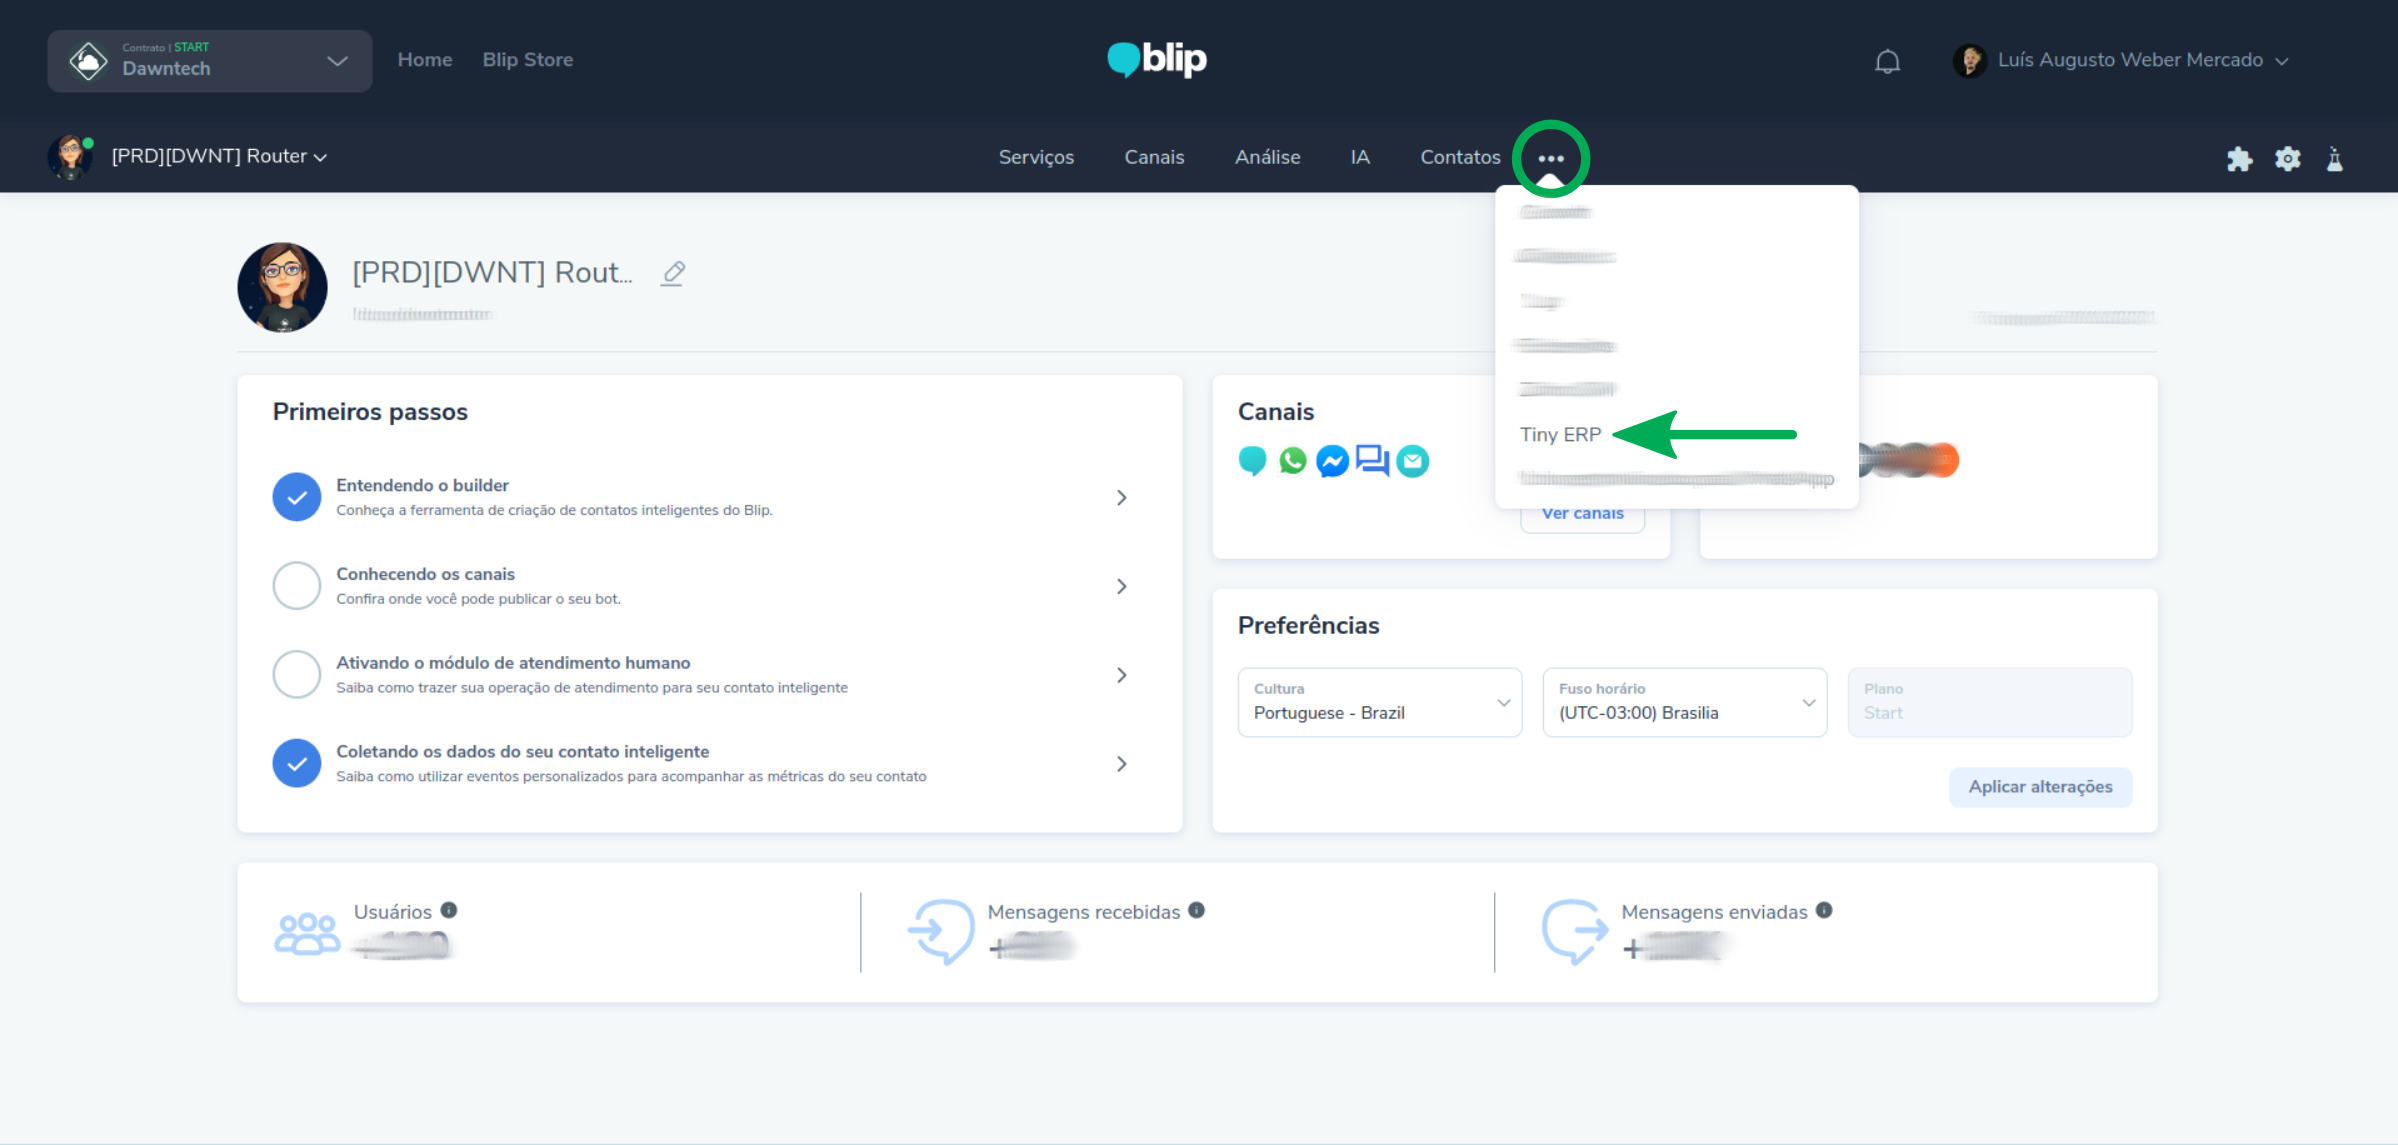Toggle Ativando módulo de atendimento humano circle
Image resolution: width=2398 pixels, height=1145 pixels.
click(297, 675)
